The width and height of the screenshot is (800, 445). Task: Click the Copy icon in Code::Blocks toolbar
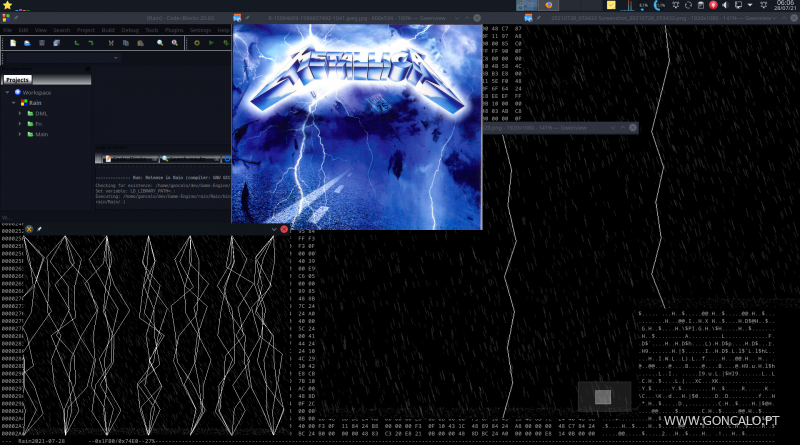point(126,43)
